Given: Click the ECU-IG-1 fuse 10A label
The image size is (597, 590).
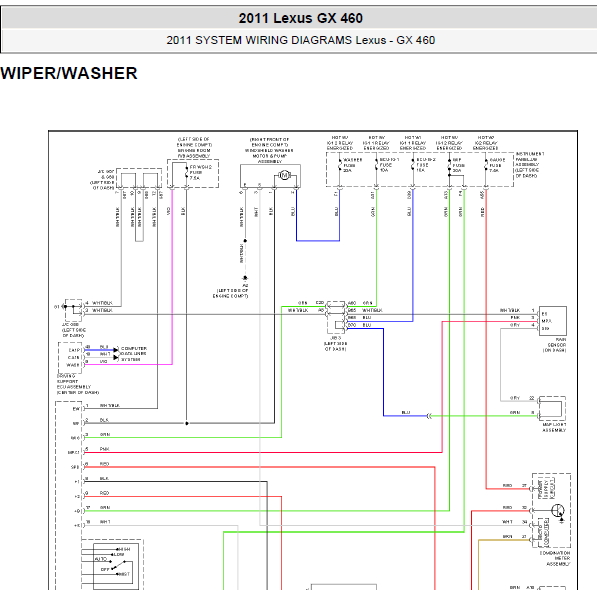Looking at the screenshot, I should tap(389, 165).
